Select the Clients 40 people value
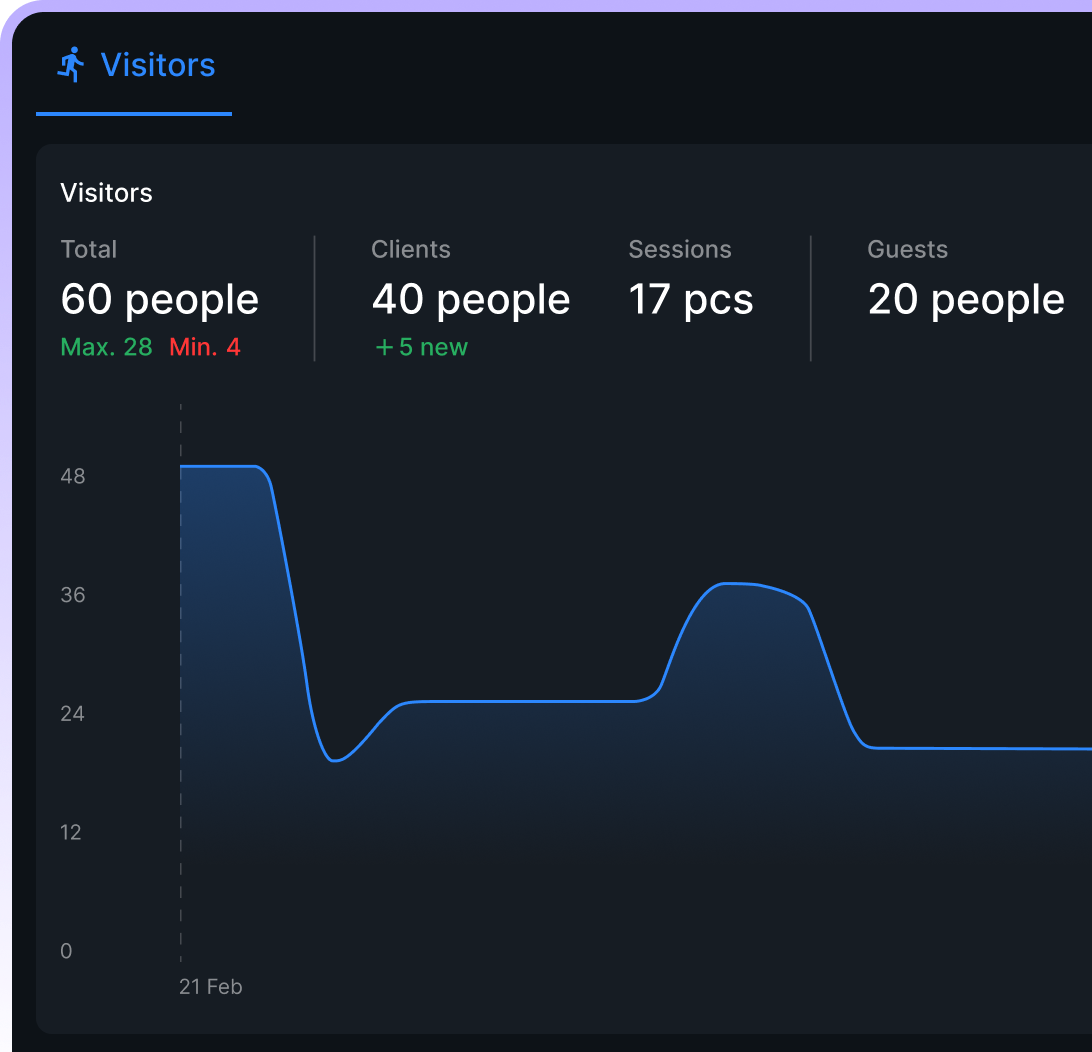Screen dimensions: 1092x1052 click(471, 300)
